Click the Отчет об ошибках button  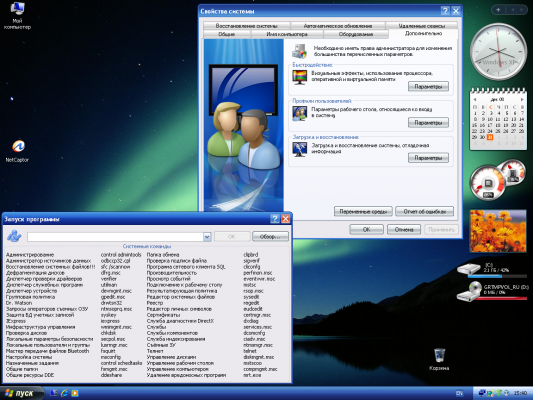[425, 212]
